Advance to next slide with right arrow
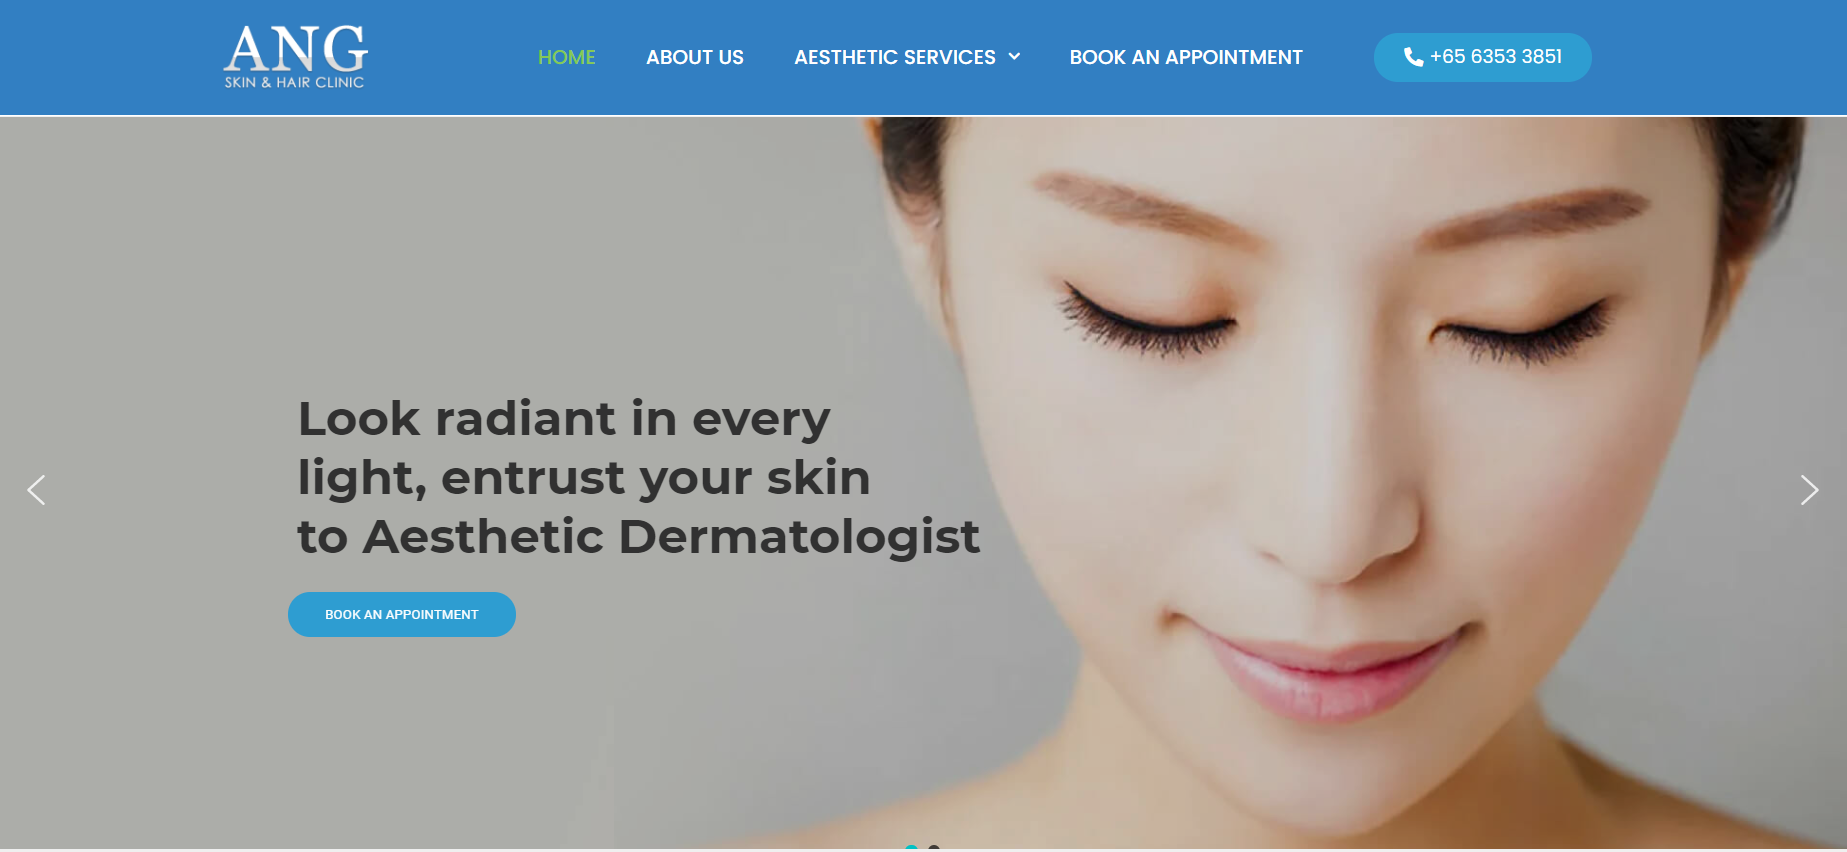1847x852 pixels. (1809, 490)
